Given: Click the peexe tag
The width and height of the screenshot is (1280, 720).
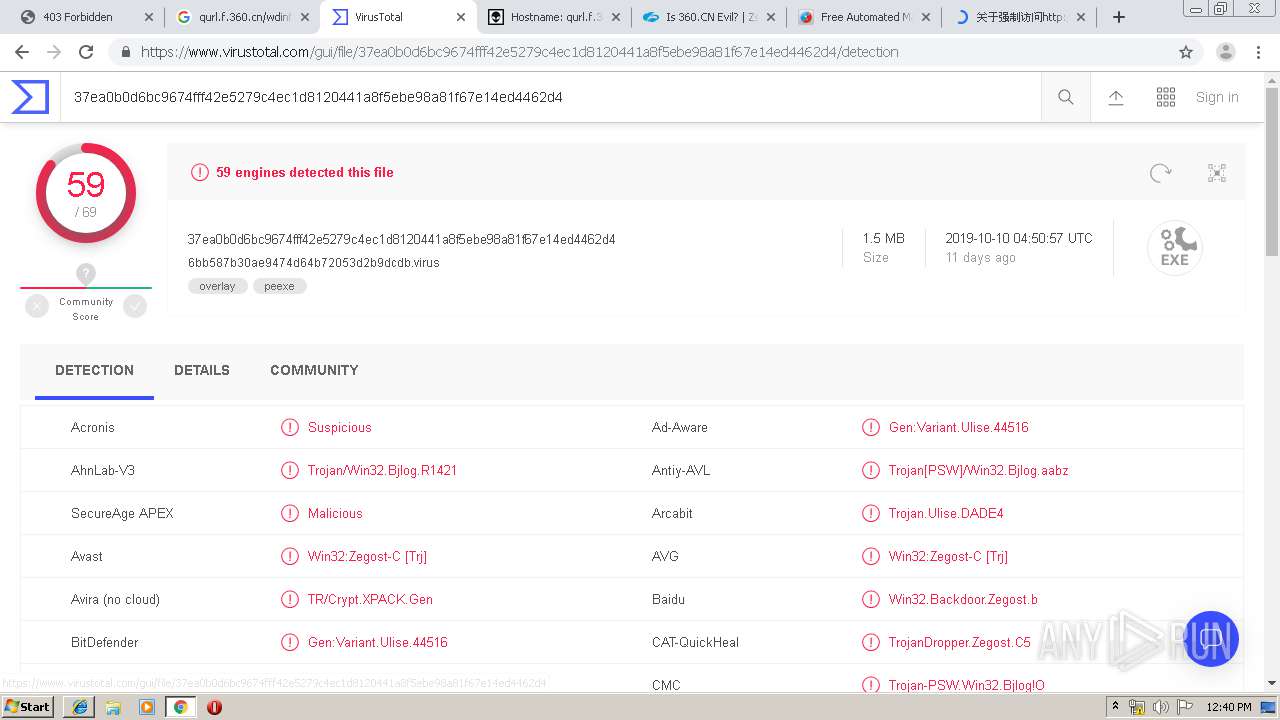Looking at the screenshot, I should (x=279, y=286).
